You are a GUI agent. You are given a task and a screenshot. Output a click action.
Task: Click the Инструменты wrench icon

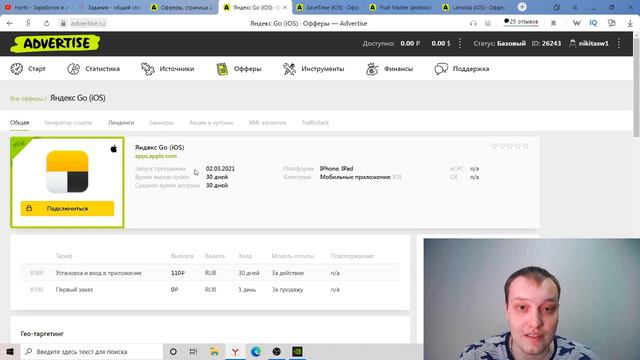289,69
